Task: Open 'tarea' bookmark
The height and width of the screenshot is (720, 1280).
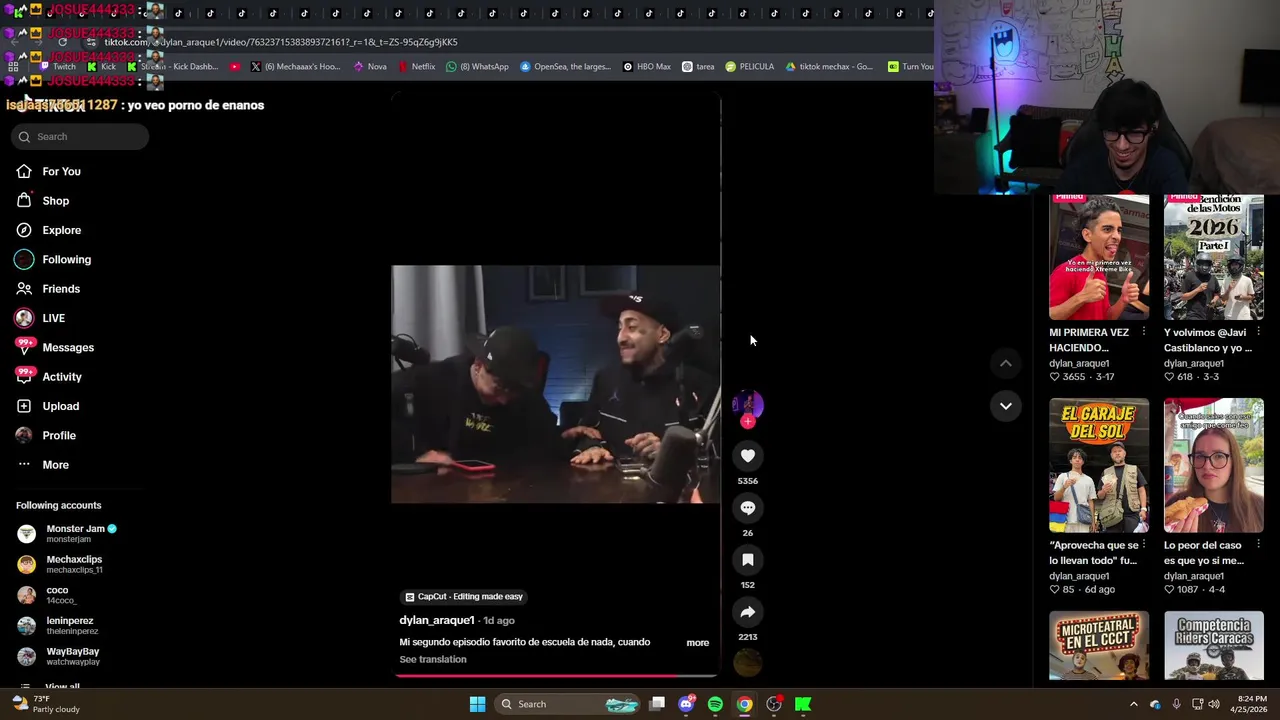Action: (x=698, y=67)
